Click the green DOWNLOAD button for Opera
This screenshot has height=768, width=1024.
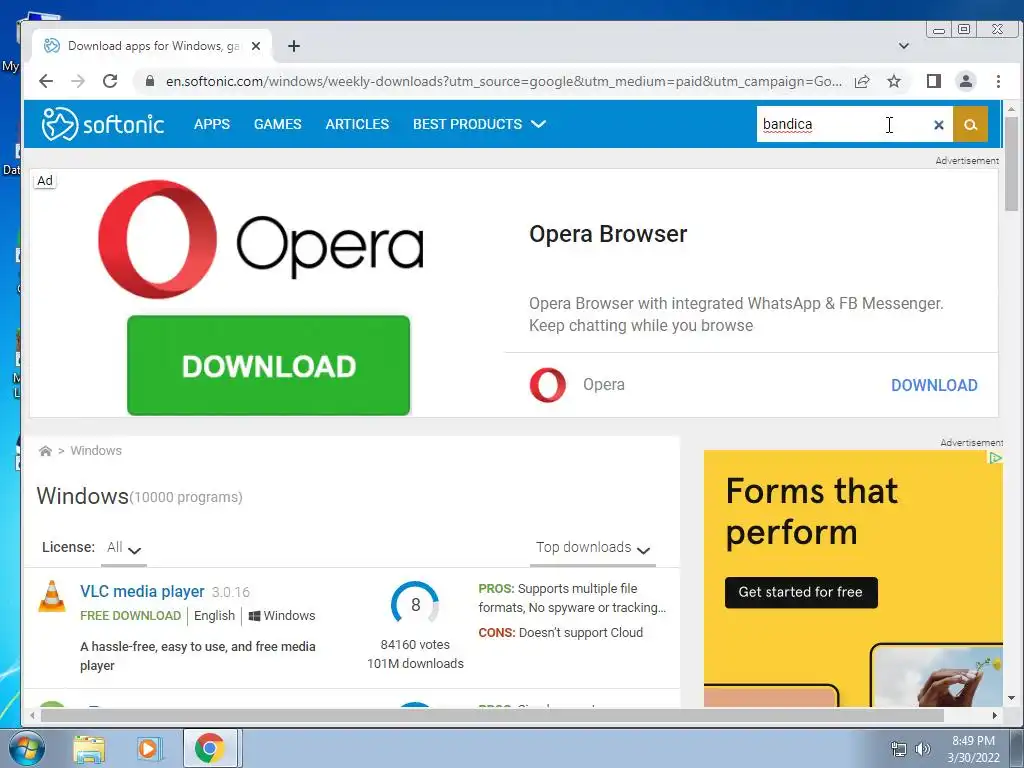[x=268, y=365]
